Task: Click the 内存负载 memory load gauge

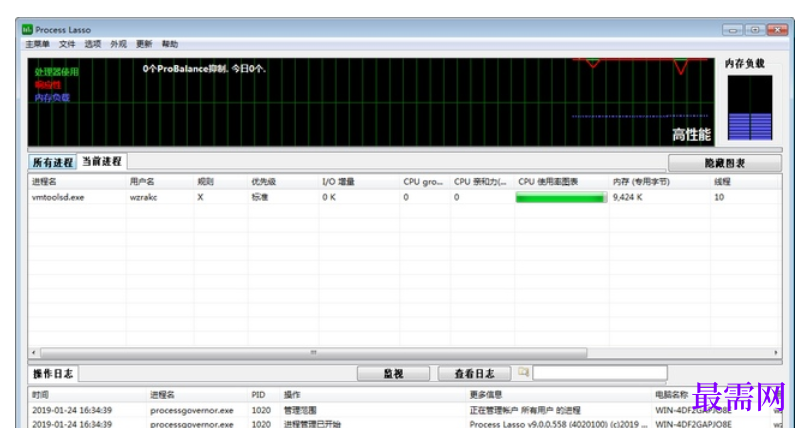Action: [750, 108]
